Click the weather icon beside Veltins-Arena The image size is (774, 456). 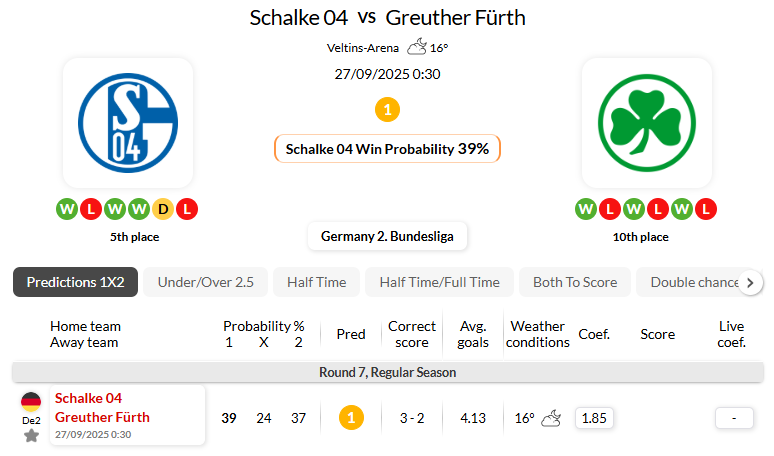(x=416, y=47)
